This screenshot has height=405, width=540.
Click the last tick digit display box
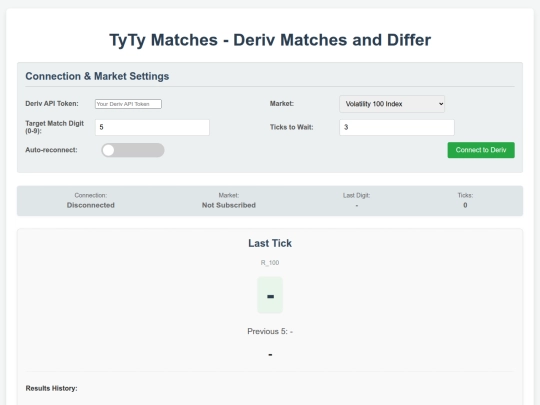pos(270,295)
